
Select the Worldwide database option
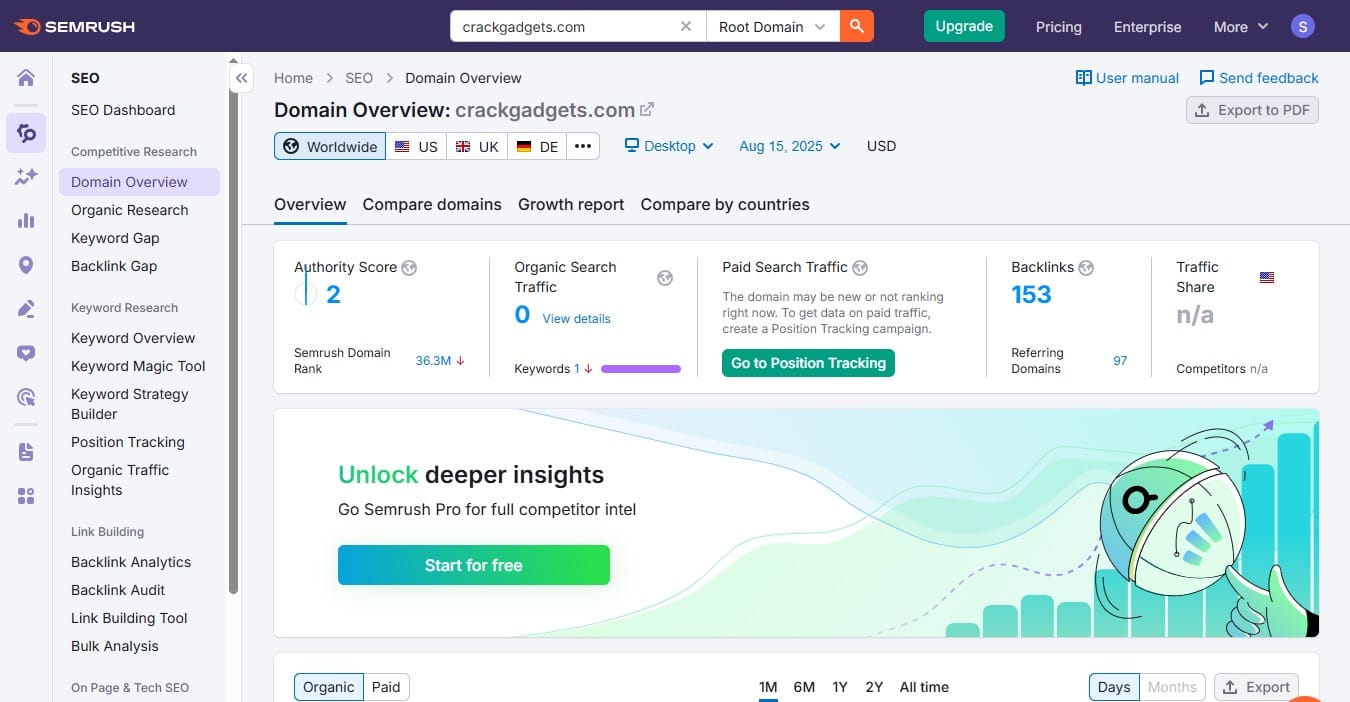pos(330,146)
